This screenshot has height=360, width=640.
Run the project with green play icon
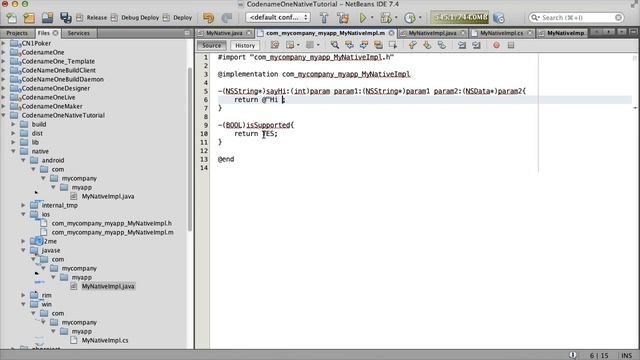pos(362,18)
